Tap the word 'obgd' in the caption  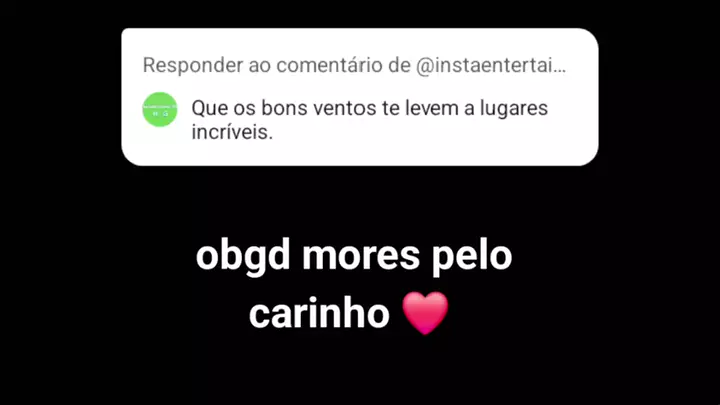click(x=243, y=256)
